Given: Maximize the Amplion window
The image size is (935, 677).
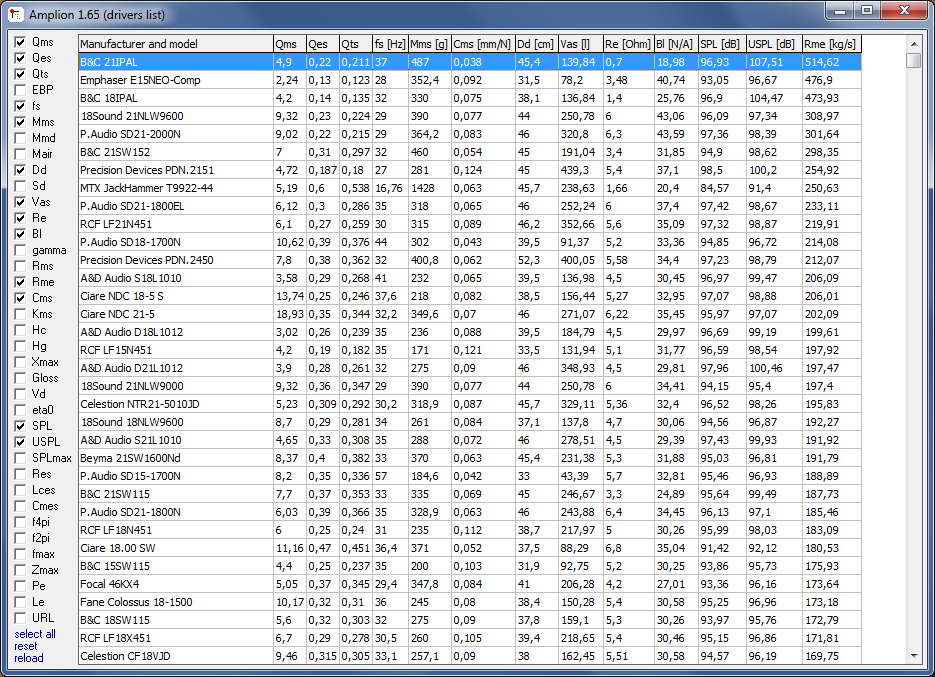Looking at the screenshot, I should (867, 10).
